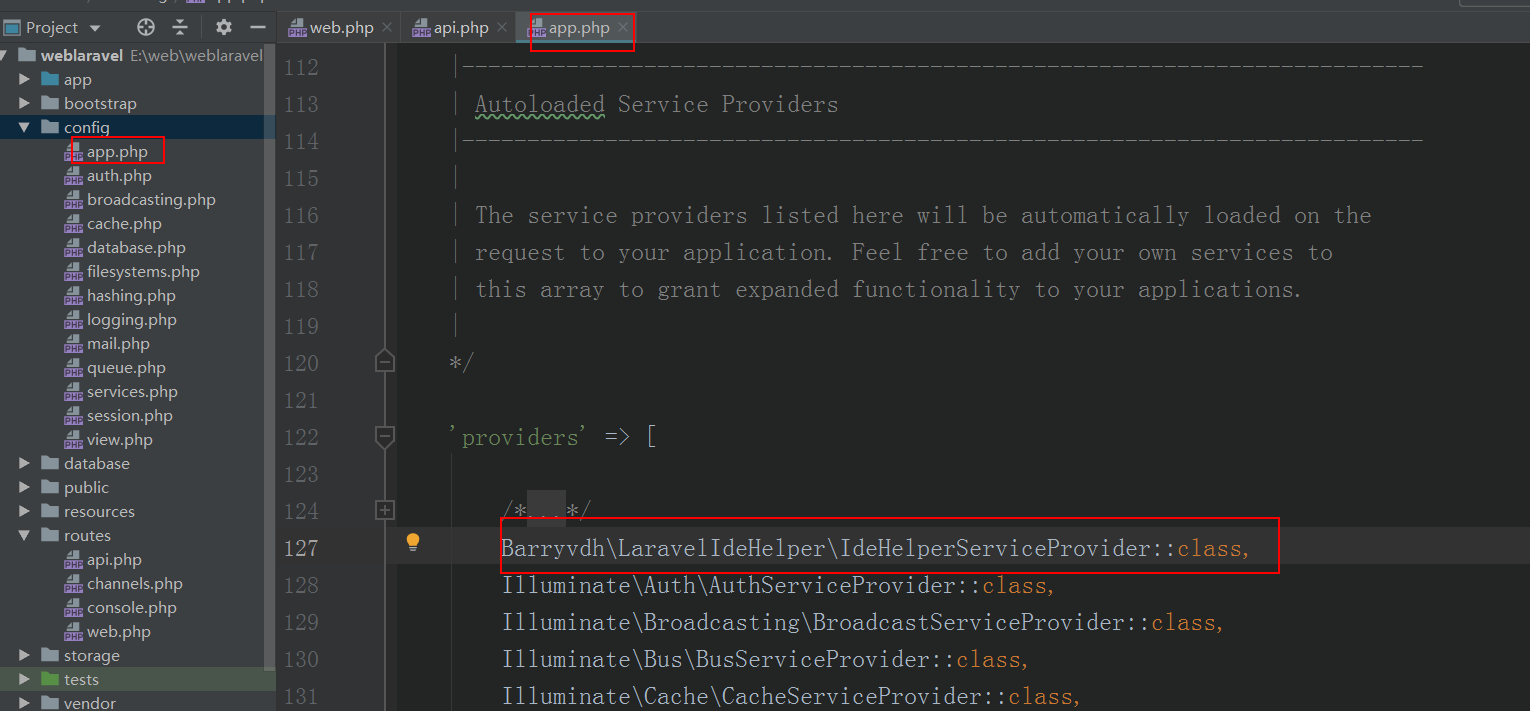This screenshot has height=711, width=1530.
Task: Close the app.php editor tab
Action: [622, 28]
